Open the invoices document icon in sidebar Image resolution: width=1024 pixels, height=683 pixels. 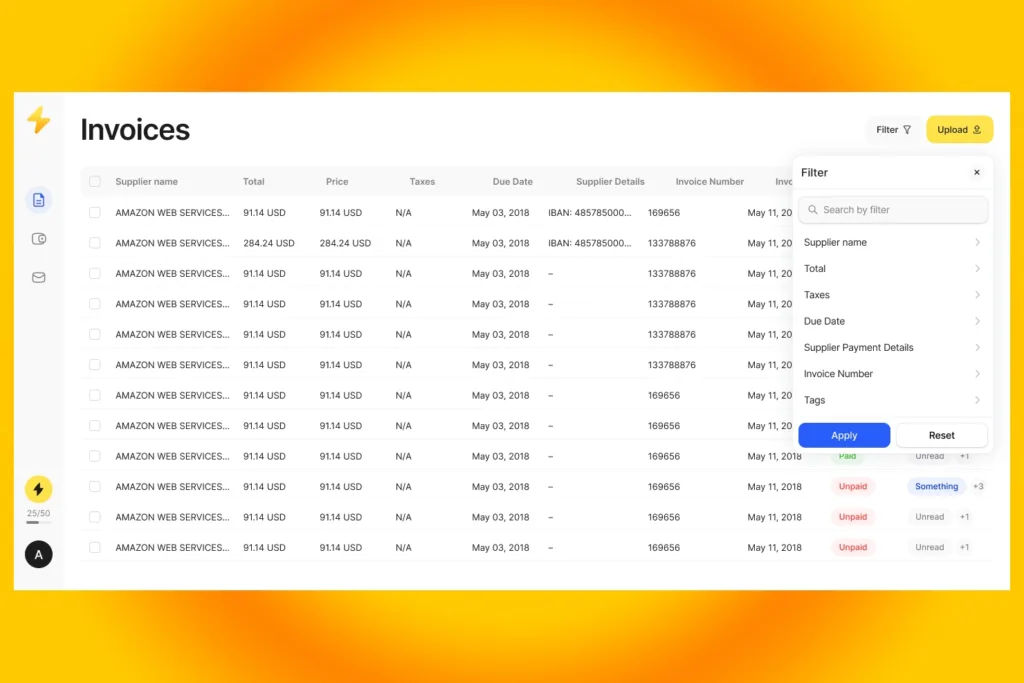39,200
